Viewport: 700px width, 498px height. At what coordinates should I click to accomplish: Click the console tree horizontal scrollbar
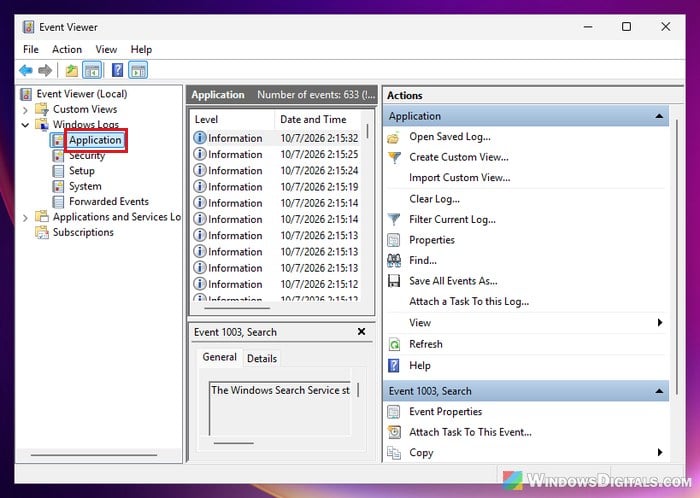coord(94,455)
